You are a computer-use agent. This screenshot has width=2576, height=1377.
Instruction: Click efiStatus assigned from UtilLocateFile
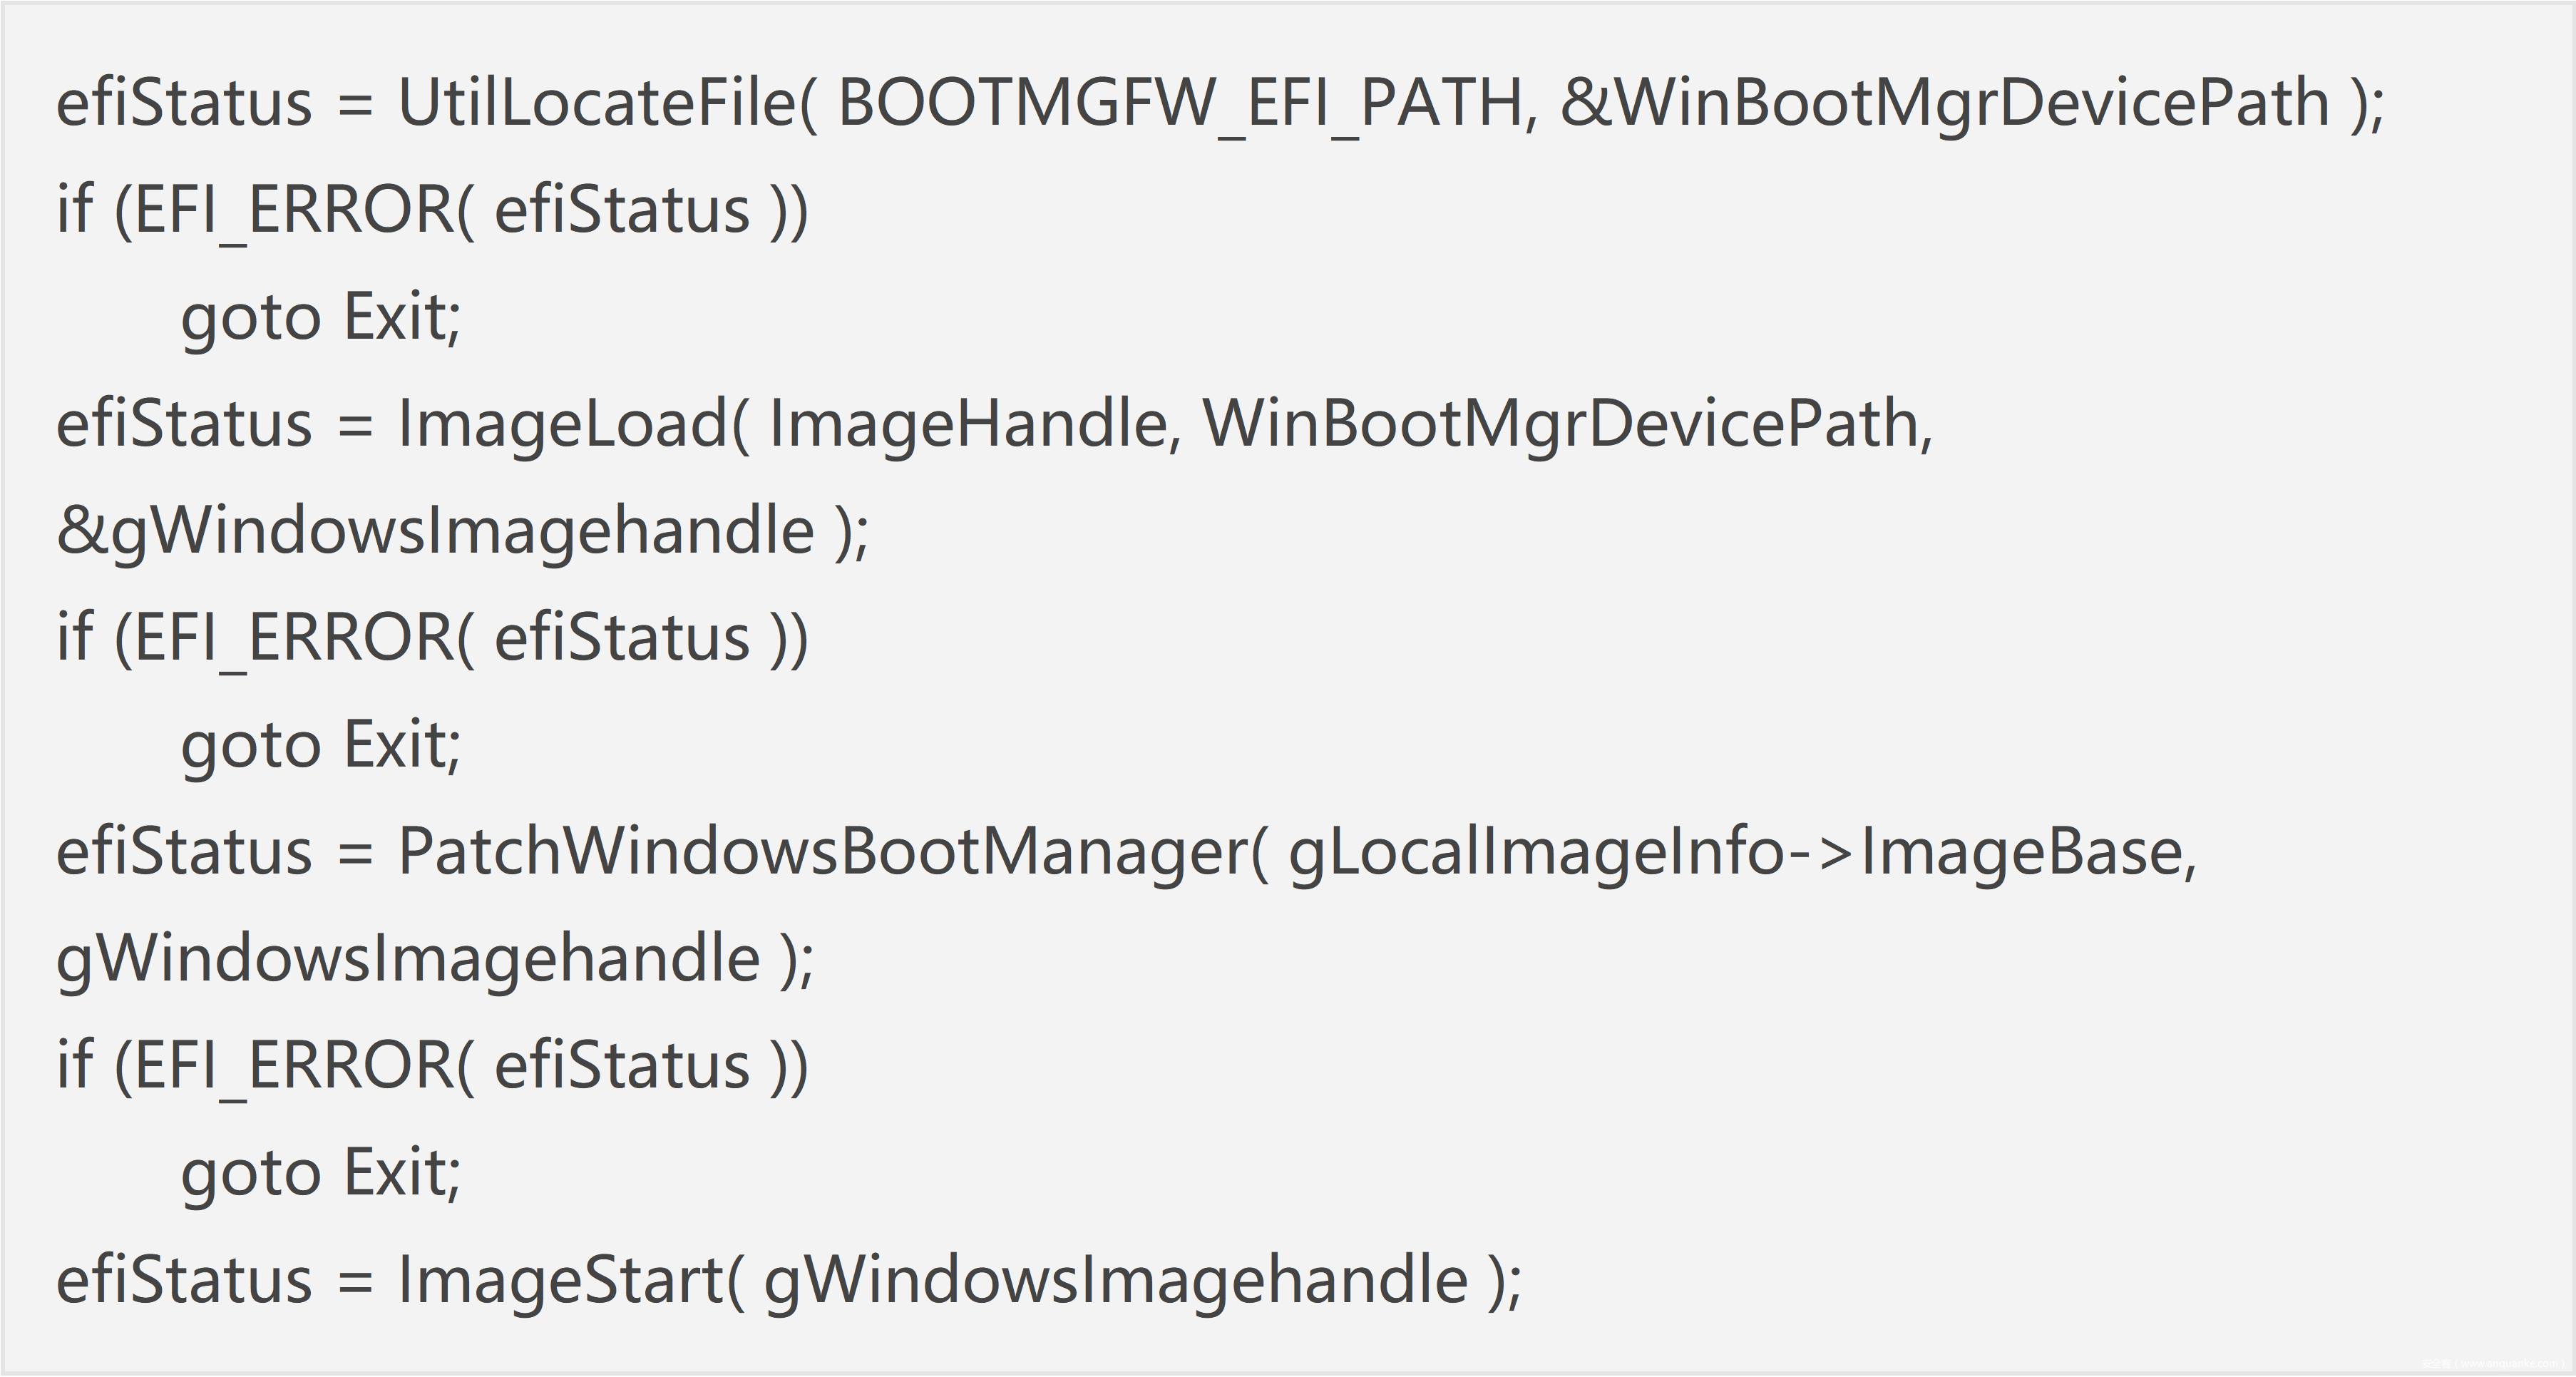(x=184, y=102)
